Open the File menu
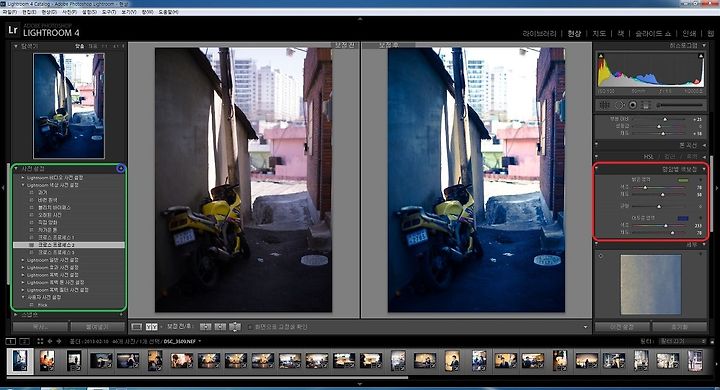Viewport: 720px width, 390px height. [9, 12]
